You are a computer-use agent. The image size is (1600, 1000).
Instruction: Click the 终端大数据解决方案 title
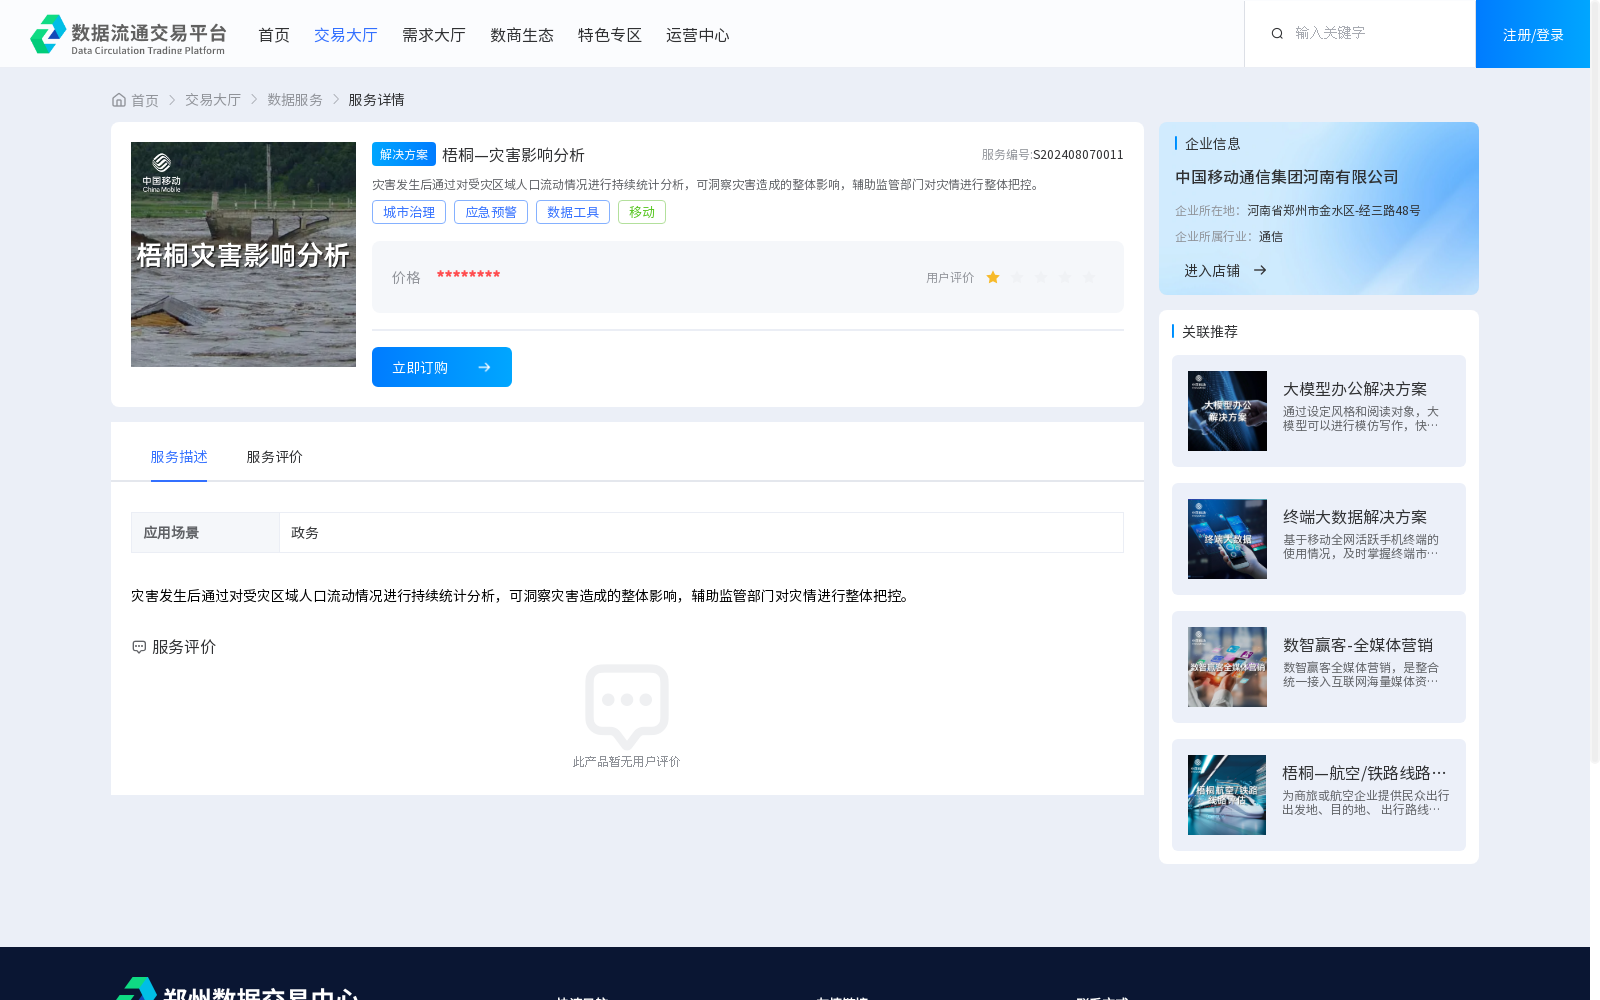[1355, 517]
